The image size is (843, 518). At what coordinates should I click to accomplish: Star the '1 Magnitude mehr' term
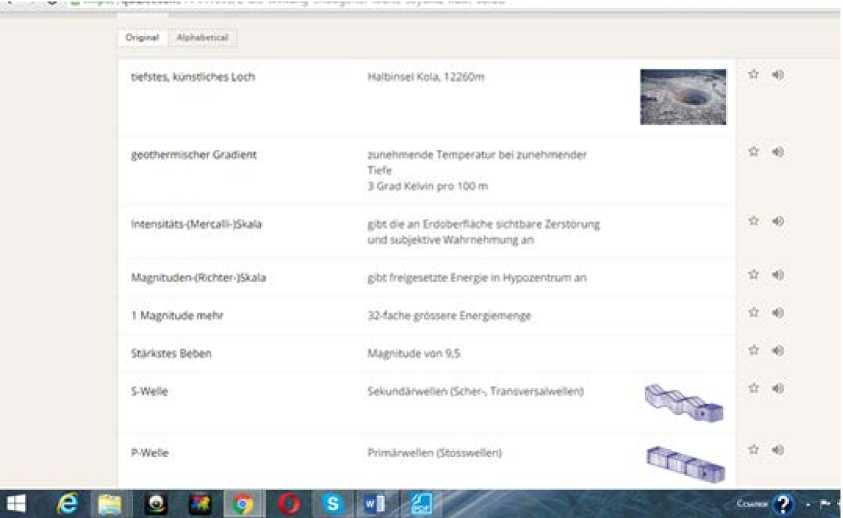753,313
